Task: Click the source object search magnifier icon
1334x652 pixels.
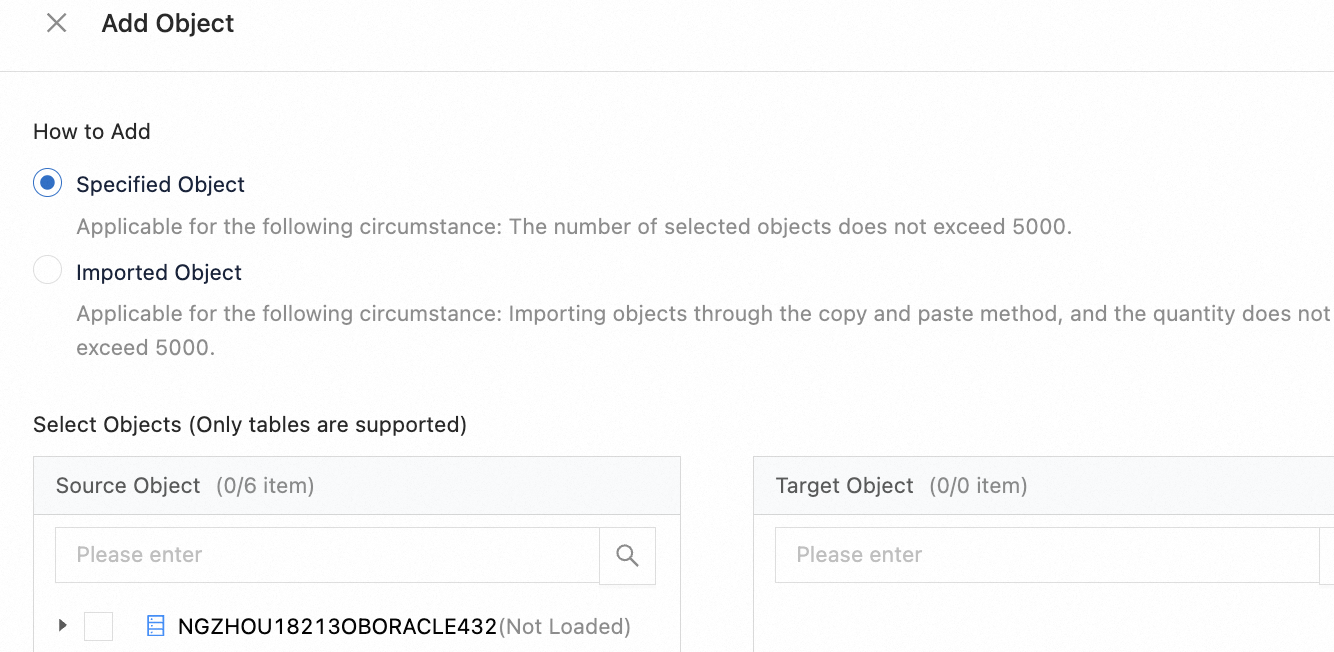Action: tap(627, 555)
